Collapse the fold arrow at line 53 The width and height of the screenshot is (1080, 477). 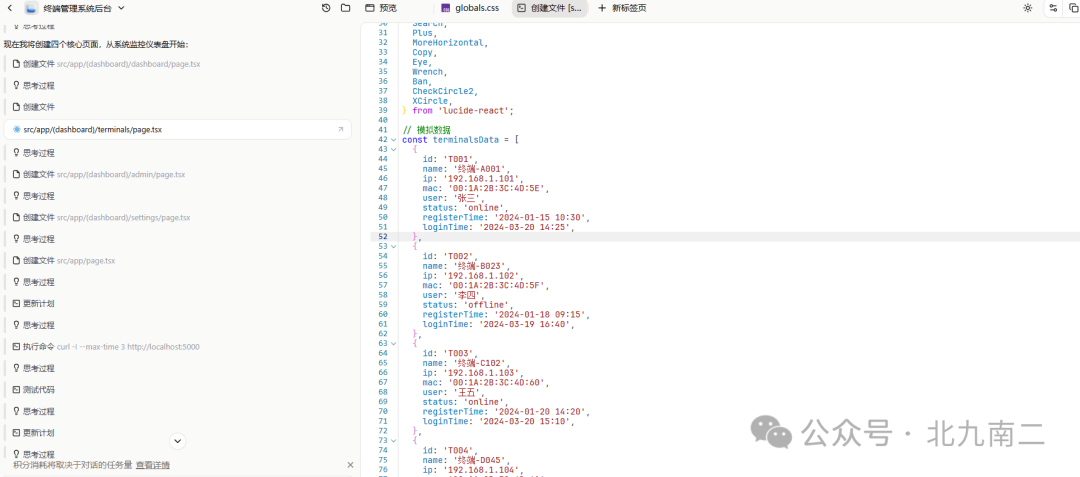coord(393,246)
